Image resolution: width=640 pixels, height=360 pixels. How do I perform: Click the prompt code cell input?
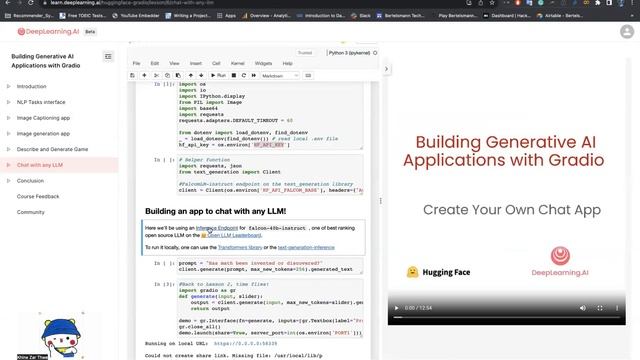point(270,266)
